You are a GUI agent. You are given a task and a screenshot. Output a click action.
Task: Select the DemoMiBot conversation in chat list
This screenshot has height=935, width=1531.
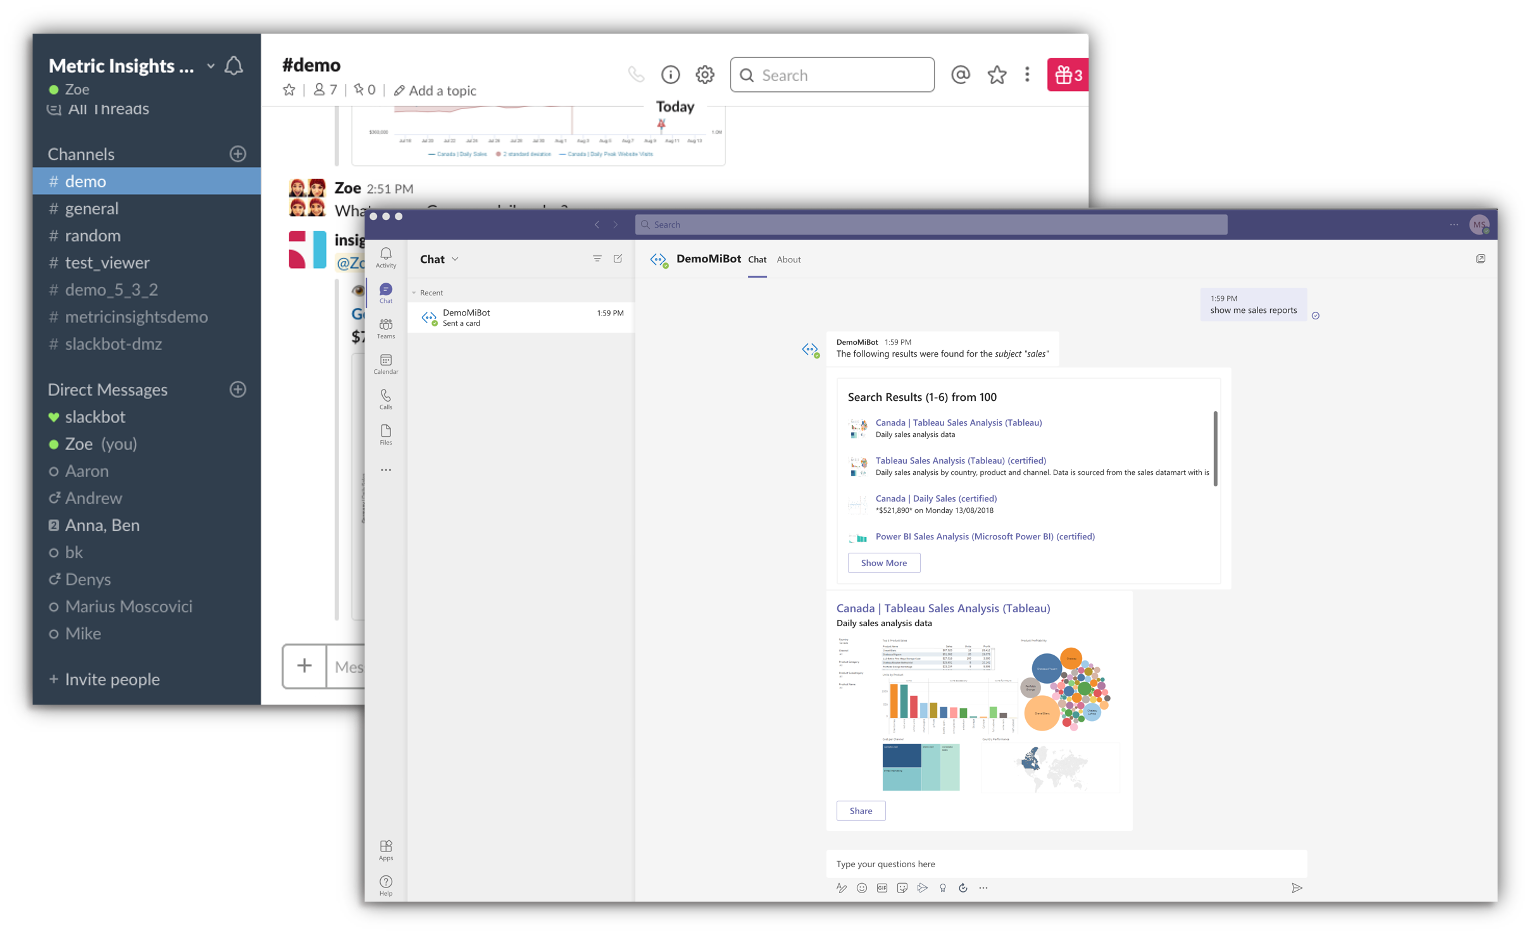pyautogui.click(x=521, y=317)
